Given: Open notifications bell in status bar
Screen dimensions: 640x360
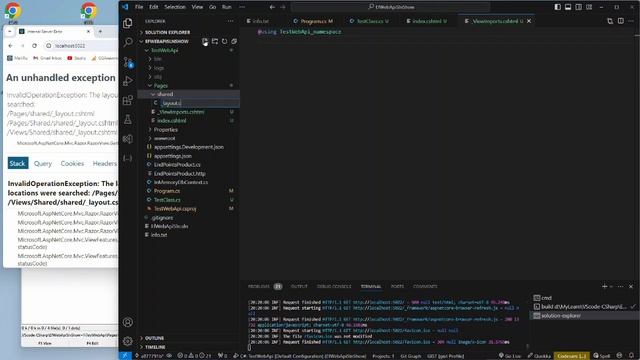Looking at the screenshot, I should pos(632,356).
